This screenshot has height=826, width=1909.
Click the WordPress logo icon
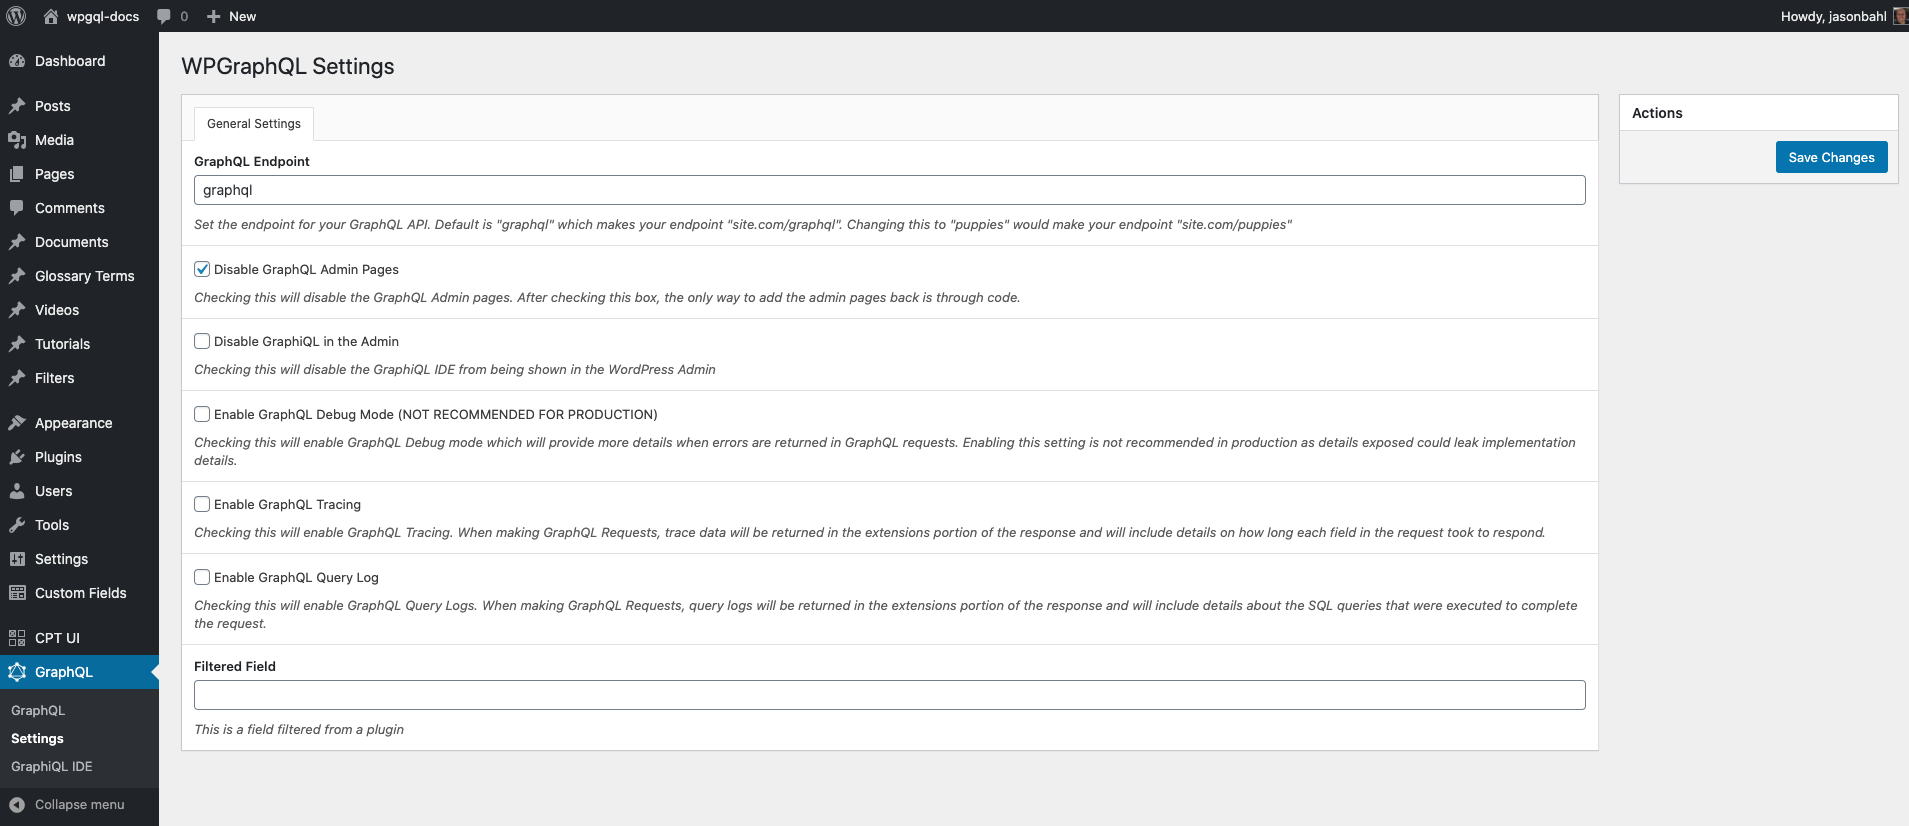point(16,16)
